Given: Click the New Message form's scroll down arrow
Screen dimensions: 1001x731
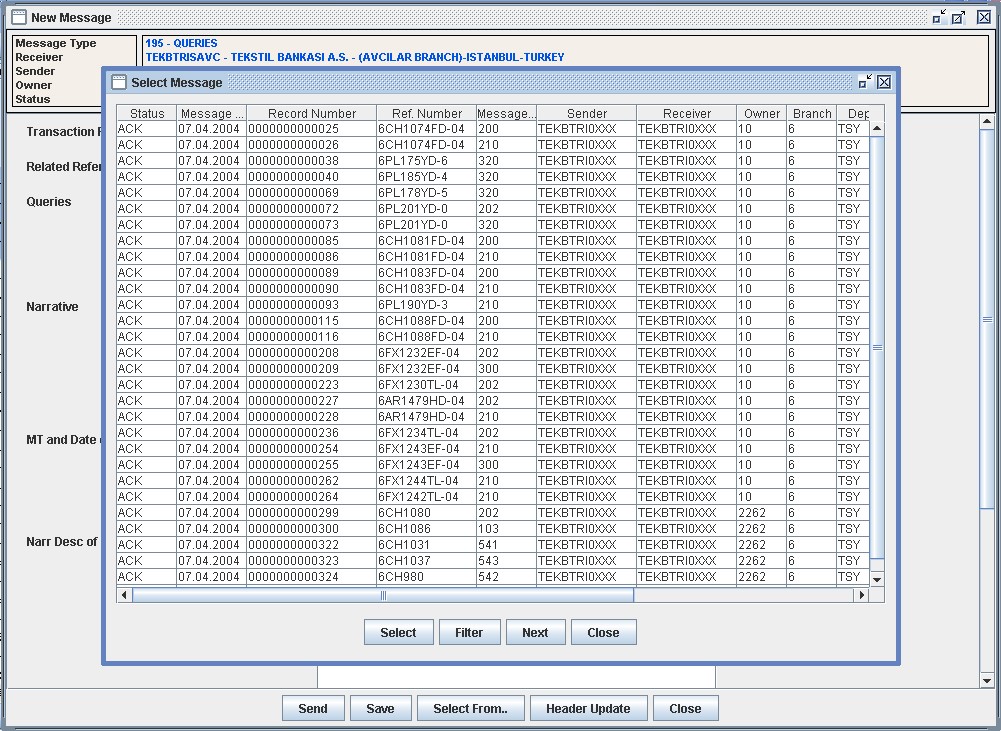Looking at the screenshot, I should 987,681.
